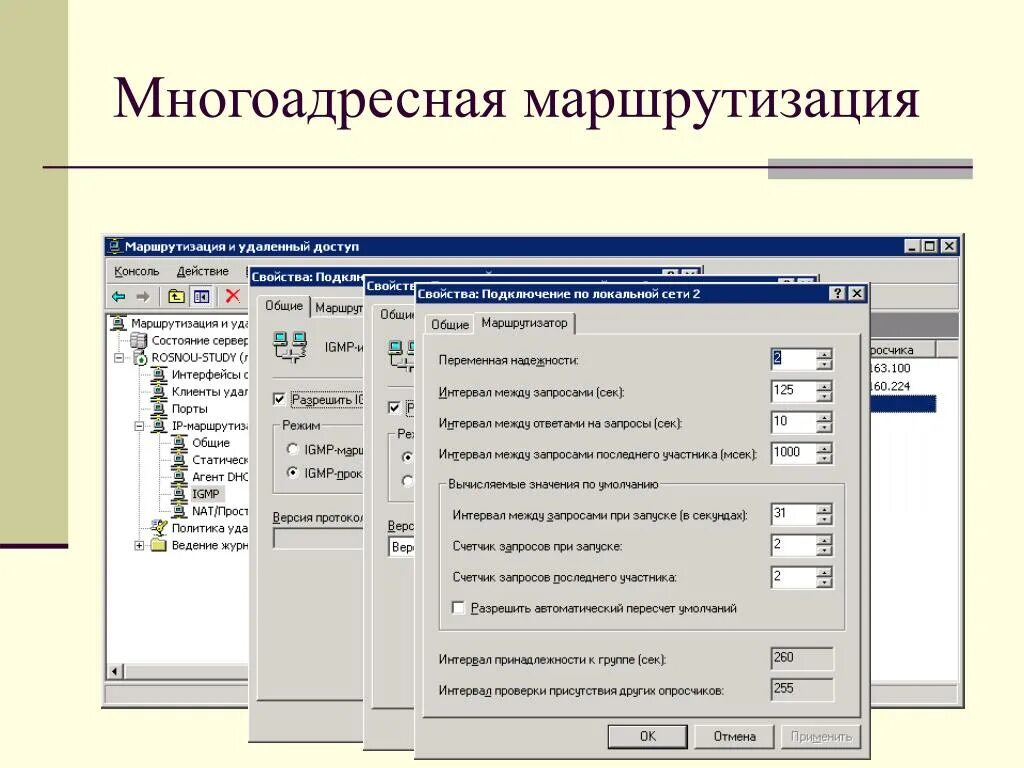The width and height of the screenshot is (1024, 768).
Task: Decrease last member interval with down arrow
Action: [824, 458]
